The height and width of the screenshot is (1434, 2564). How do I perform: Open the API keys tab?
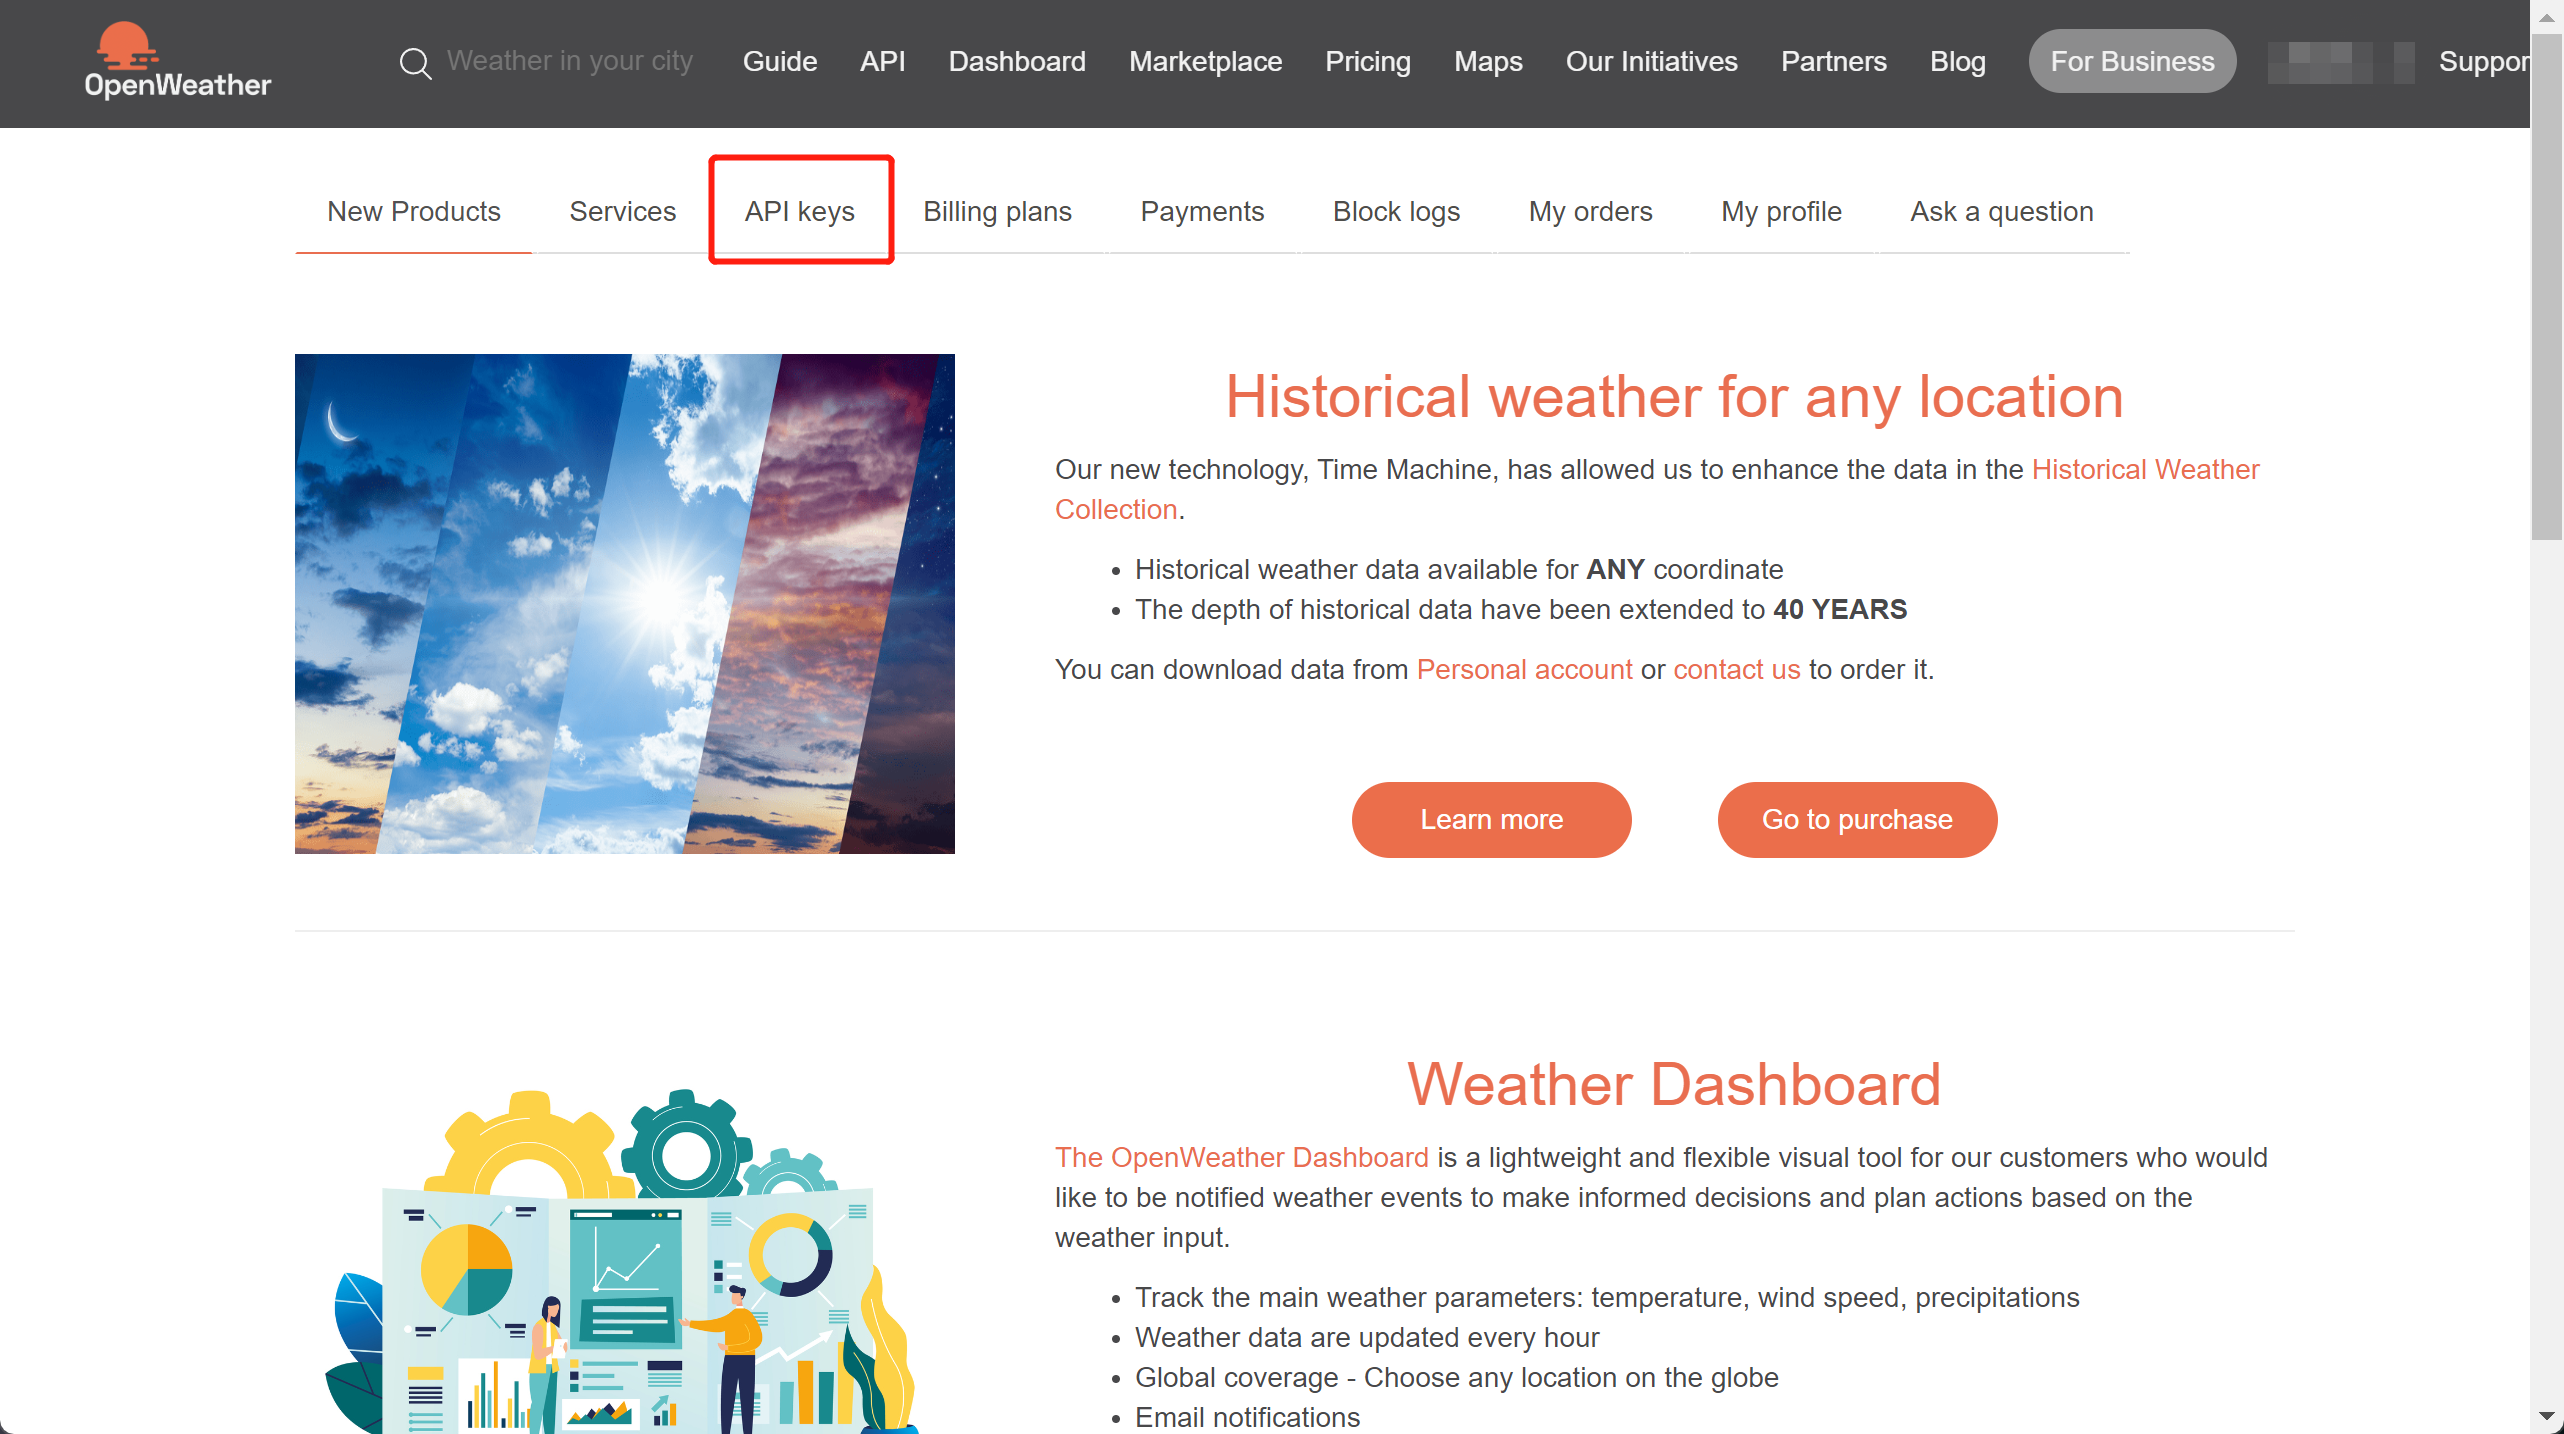[800, 211]
